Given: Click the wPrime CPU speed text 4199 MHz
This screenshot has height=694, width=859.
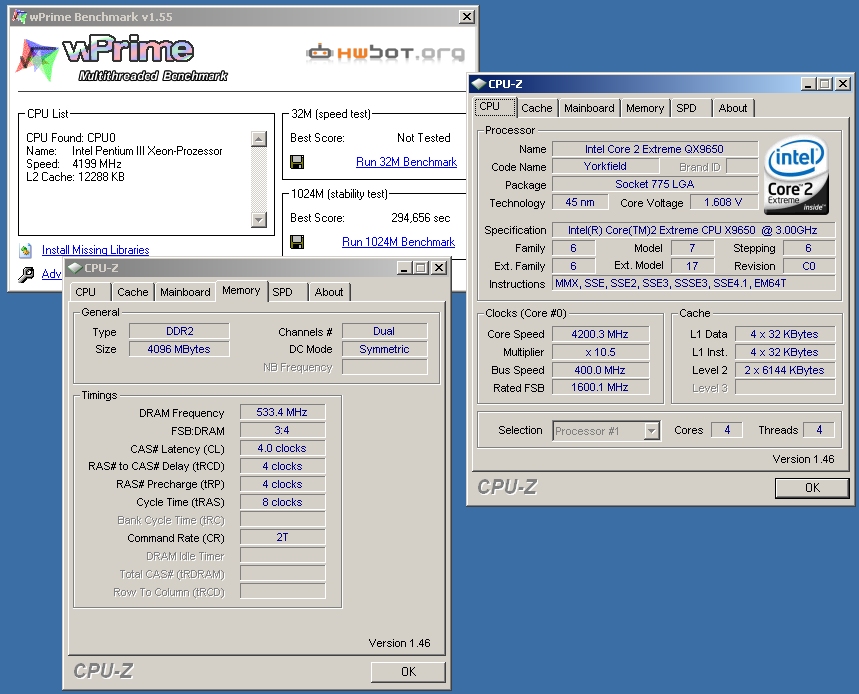Looking at the screenshot, I should pyautogui.click(x=97, y=164).
